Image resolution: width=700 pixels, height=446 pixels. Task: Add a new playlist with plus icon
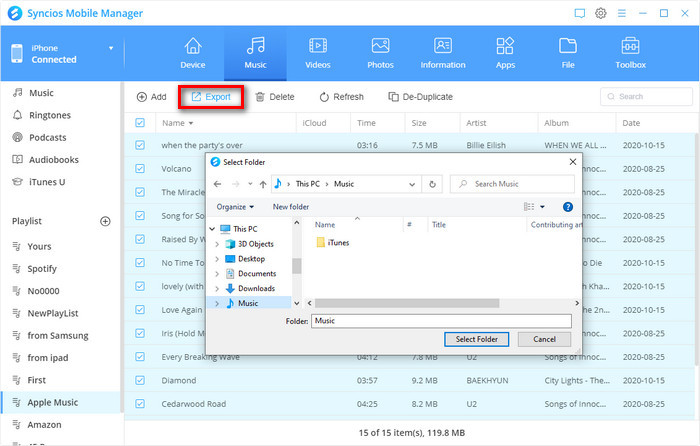click(x=105, y=220)
